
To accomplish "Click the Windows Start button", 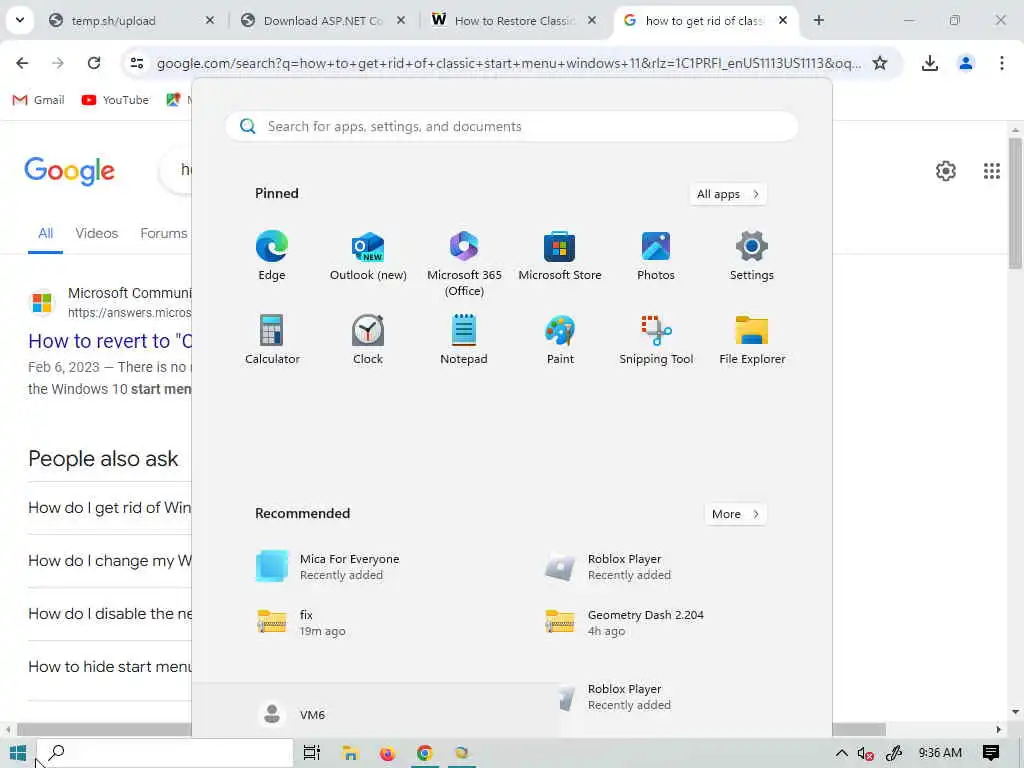I will tap(18, 753).
